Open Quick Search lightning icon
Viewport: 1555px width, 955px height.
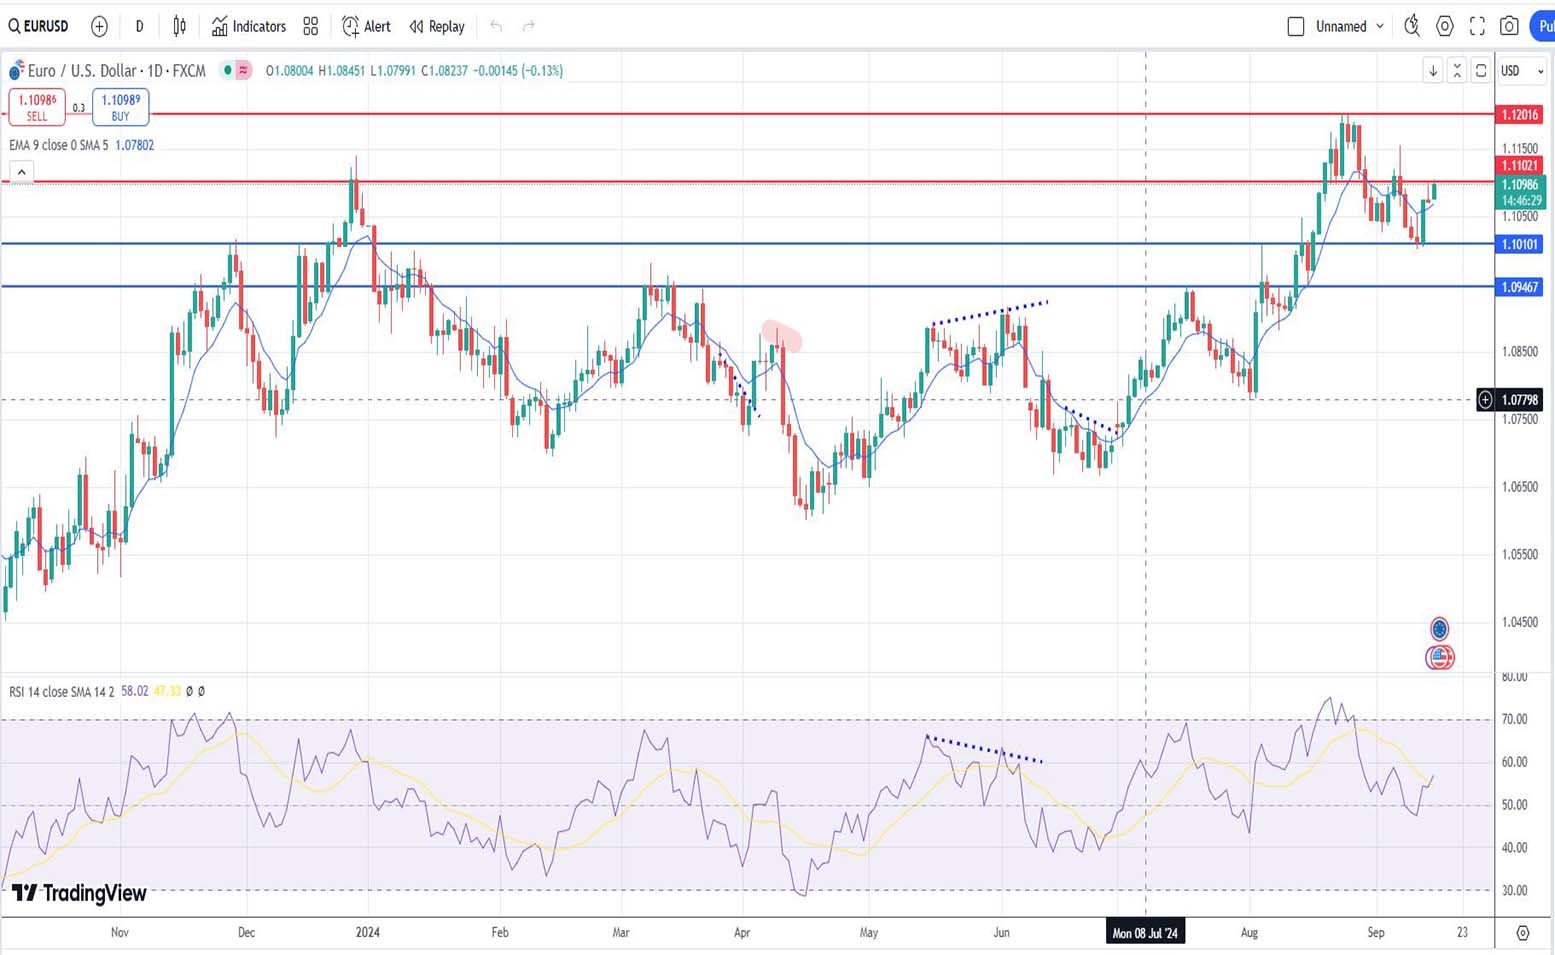pos(1411,26)
